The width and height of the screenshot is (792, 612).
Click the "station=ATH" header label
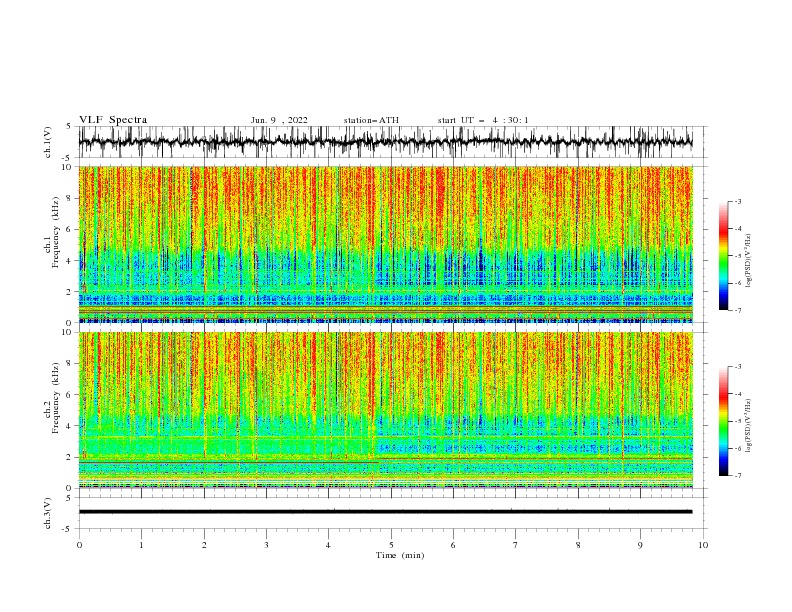pos(371,120)
